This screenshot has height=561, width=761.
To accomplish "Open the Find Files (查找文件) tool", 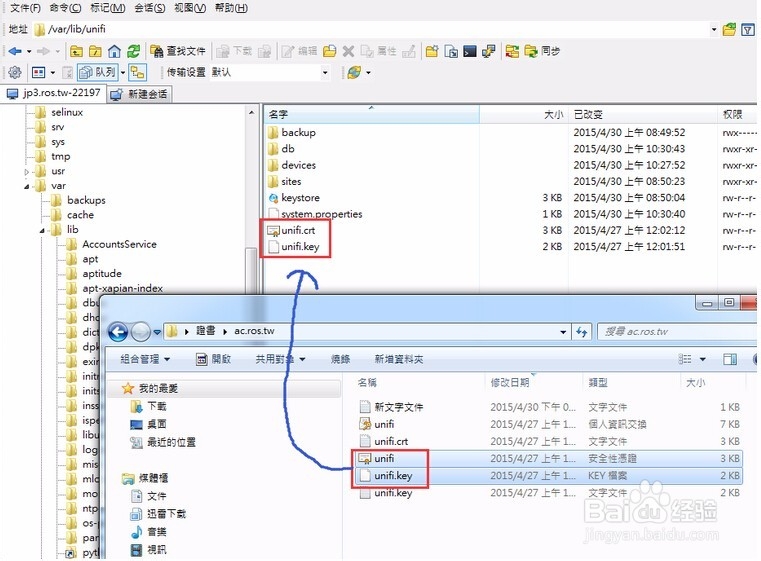I will (x=178, y=51).
